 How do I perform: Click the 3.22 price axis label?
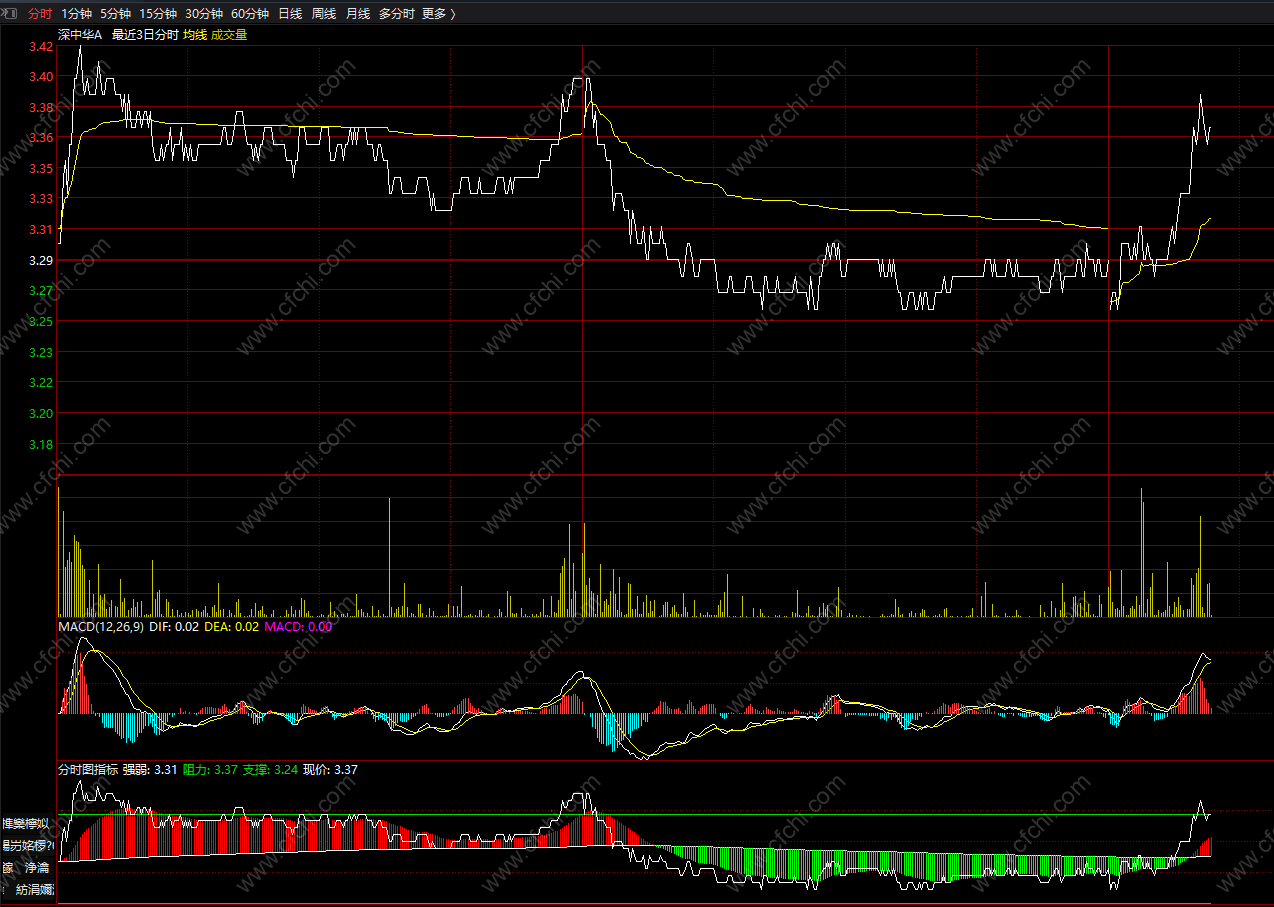point(41,383)
